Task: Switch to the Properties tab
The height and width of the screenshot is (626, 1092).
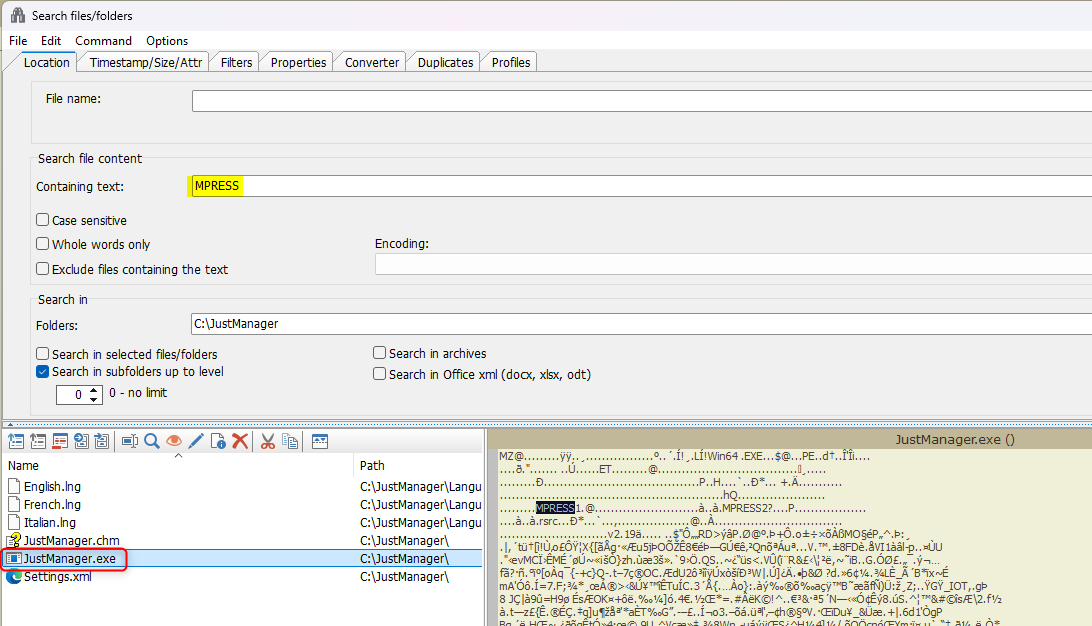Action: (298, 62)
